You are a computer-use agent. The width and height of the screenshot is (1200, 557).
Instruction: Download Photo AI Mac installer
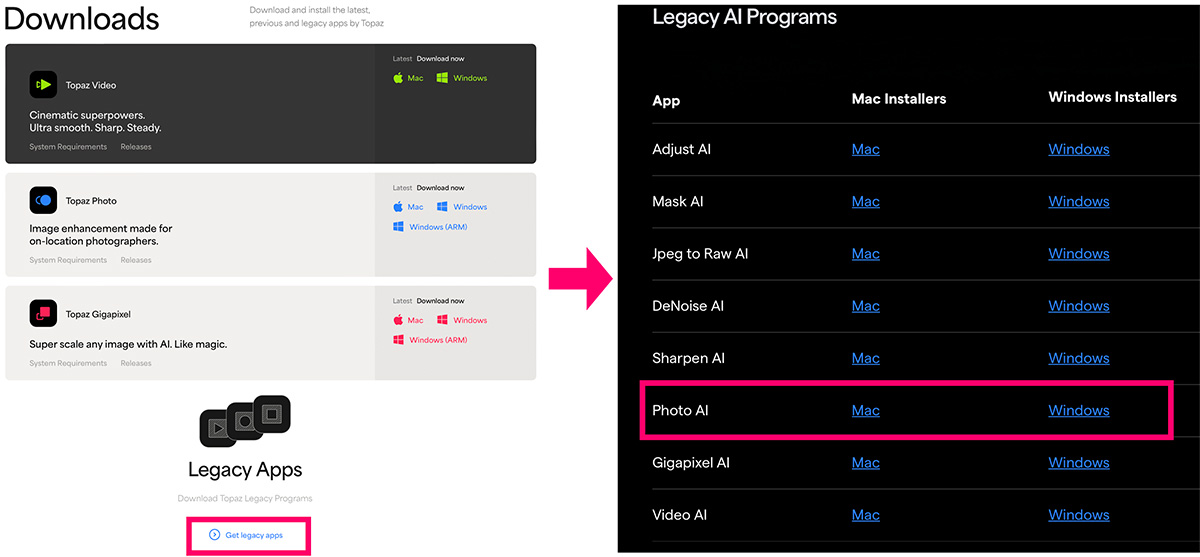865,411
